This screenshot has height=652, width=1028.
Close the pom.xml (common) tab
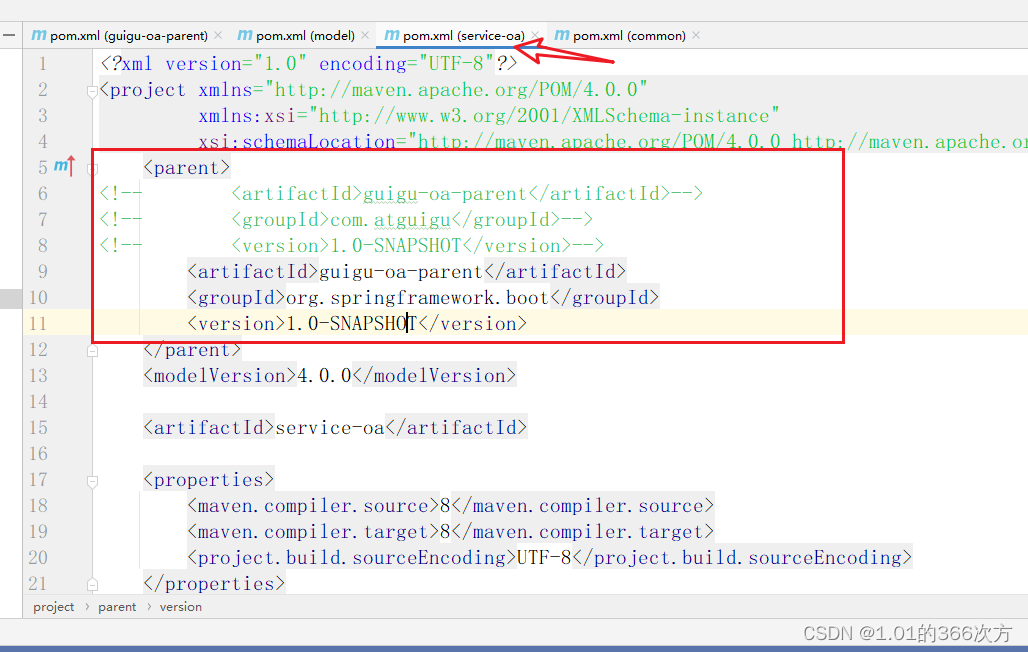tap(696, 33)
